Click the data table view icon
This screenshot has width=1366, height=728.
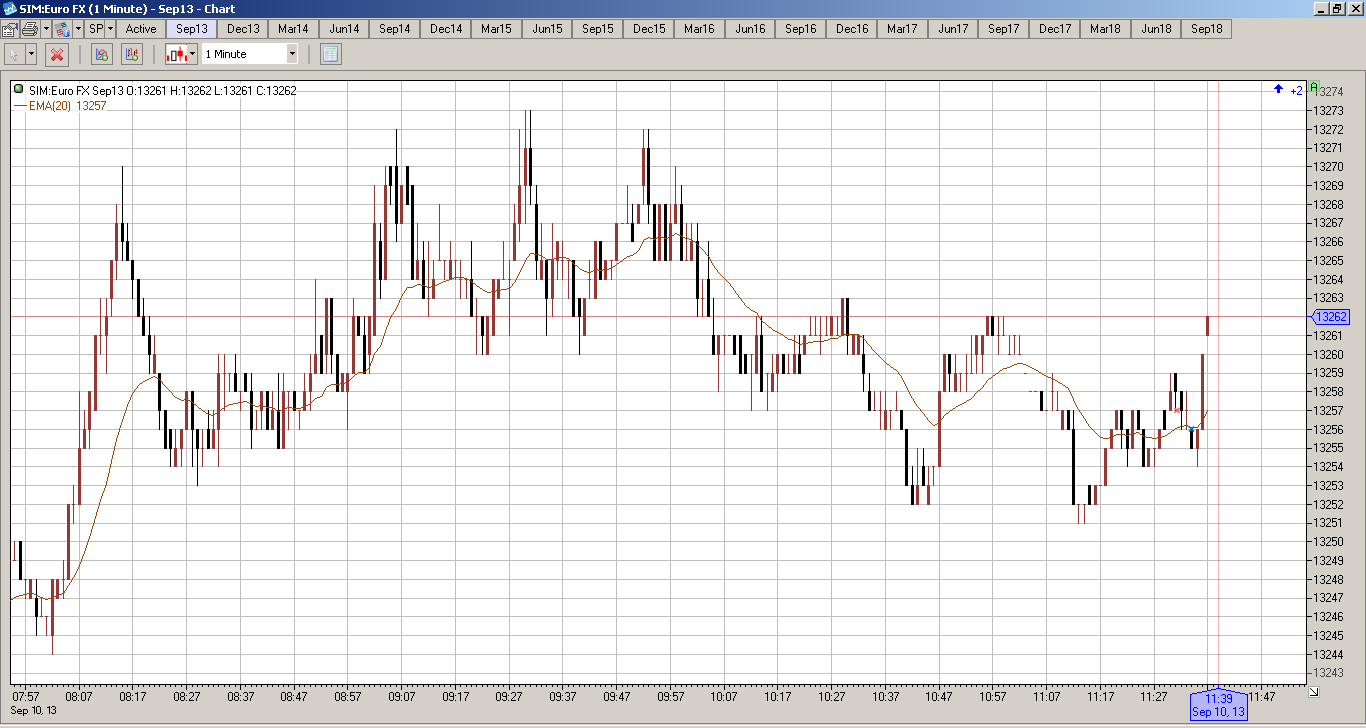pyautogui.click(x=331, y=54)
